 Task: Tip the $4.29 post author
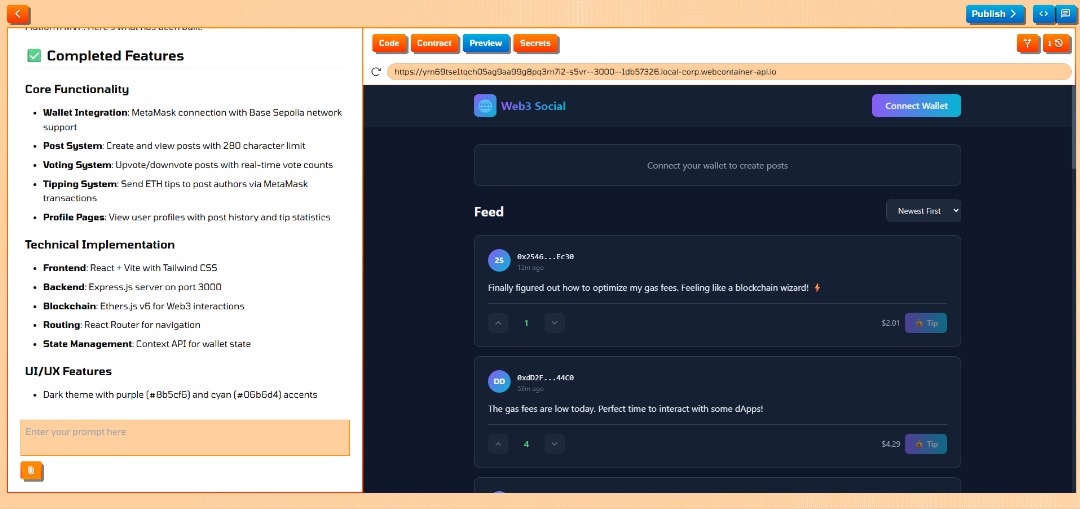(x=926, y=444)
